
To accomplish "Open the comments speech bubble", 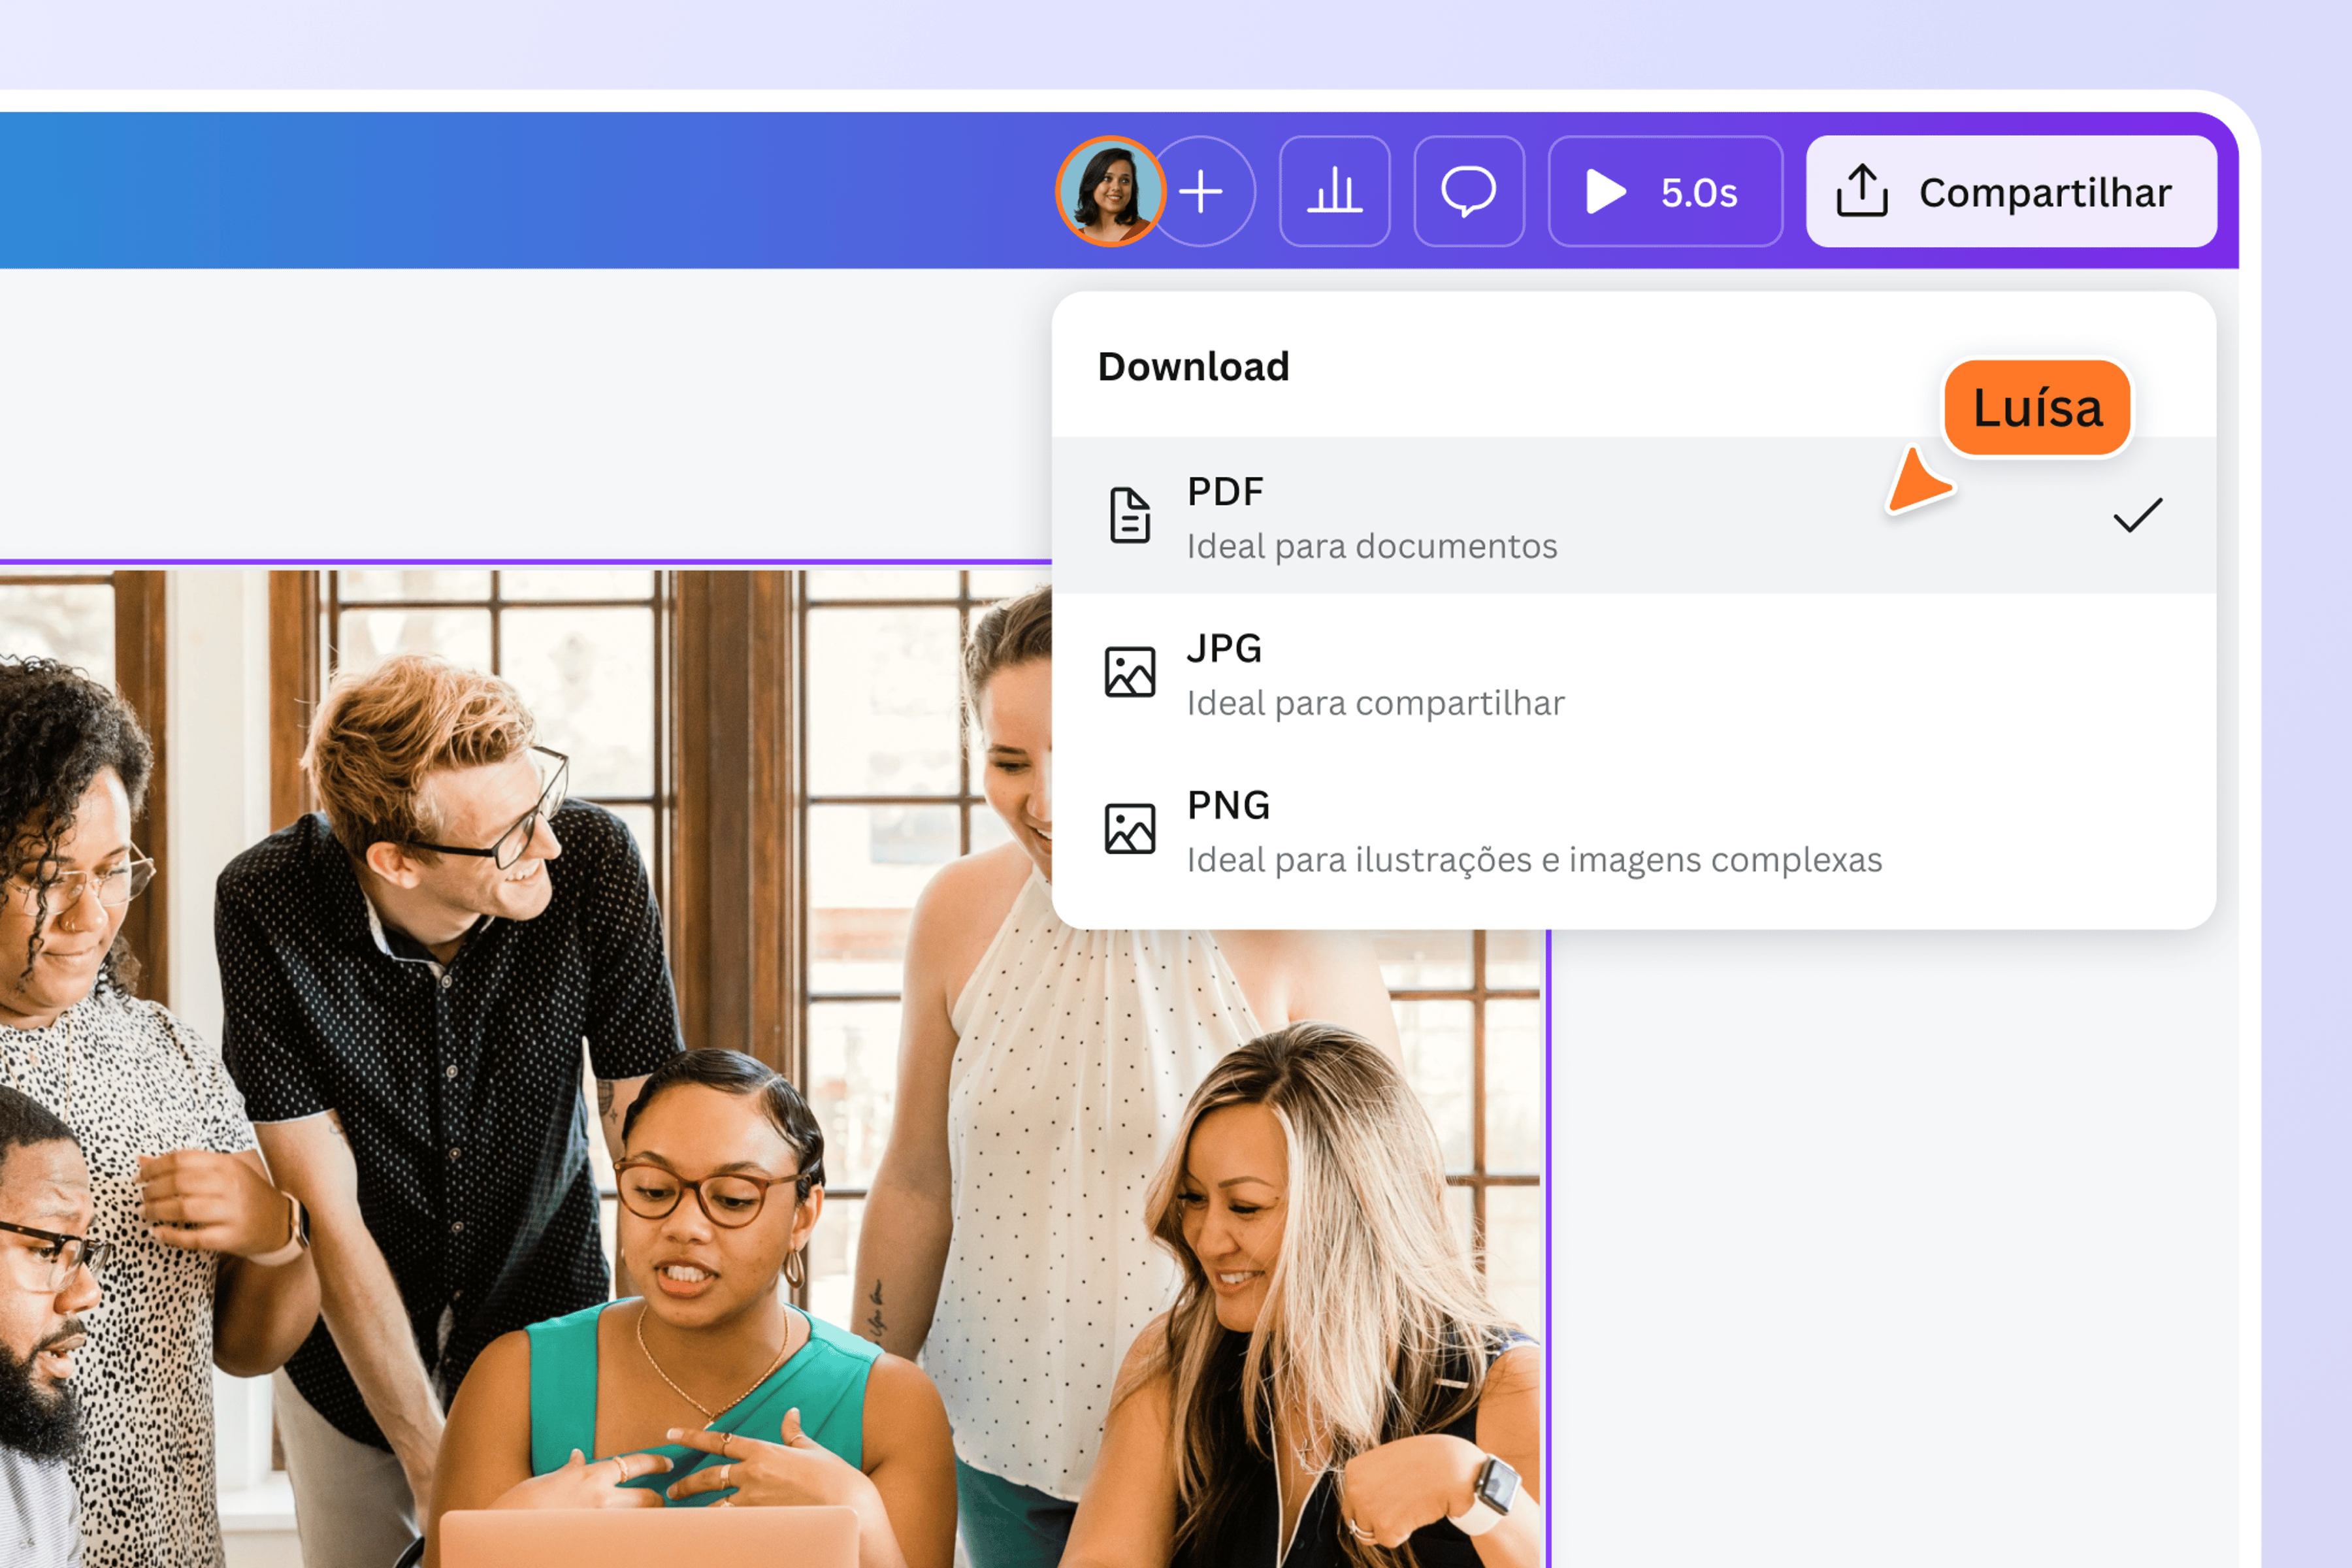I will pos(1469,191).
